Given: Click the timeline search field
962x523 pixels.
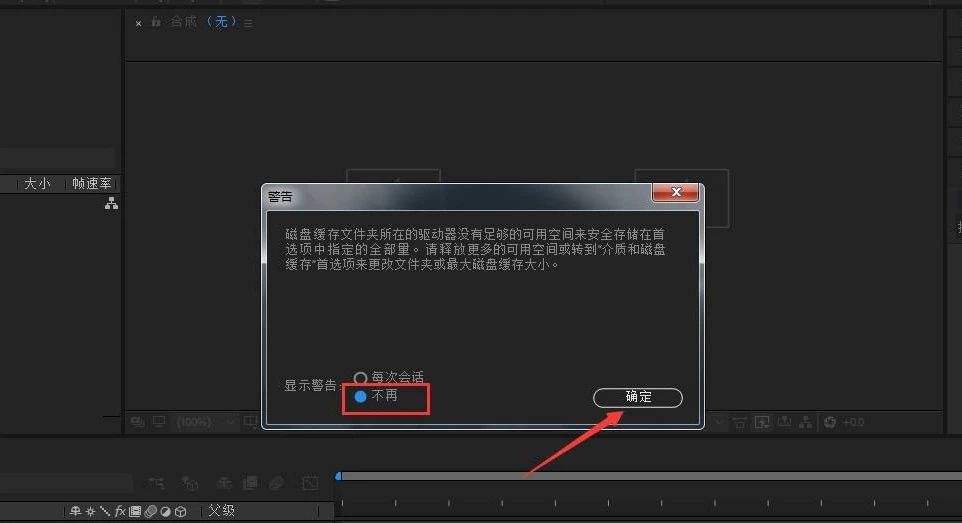Looking at the screenshot, I should coord(66,482).
